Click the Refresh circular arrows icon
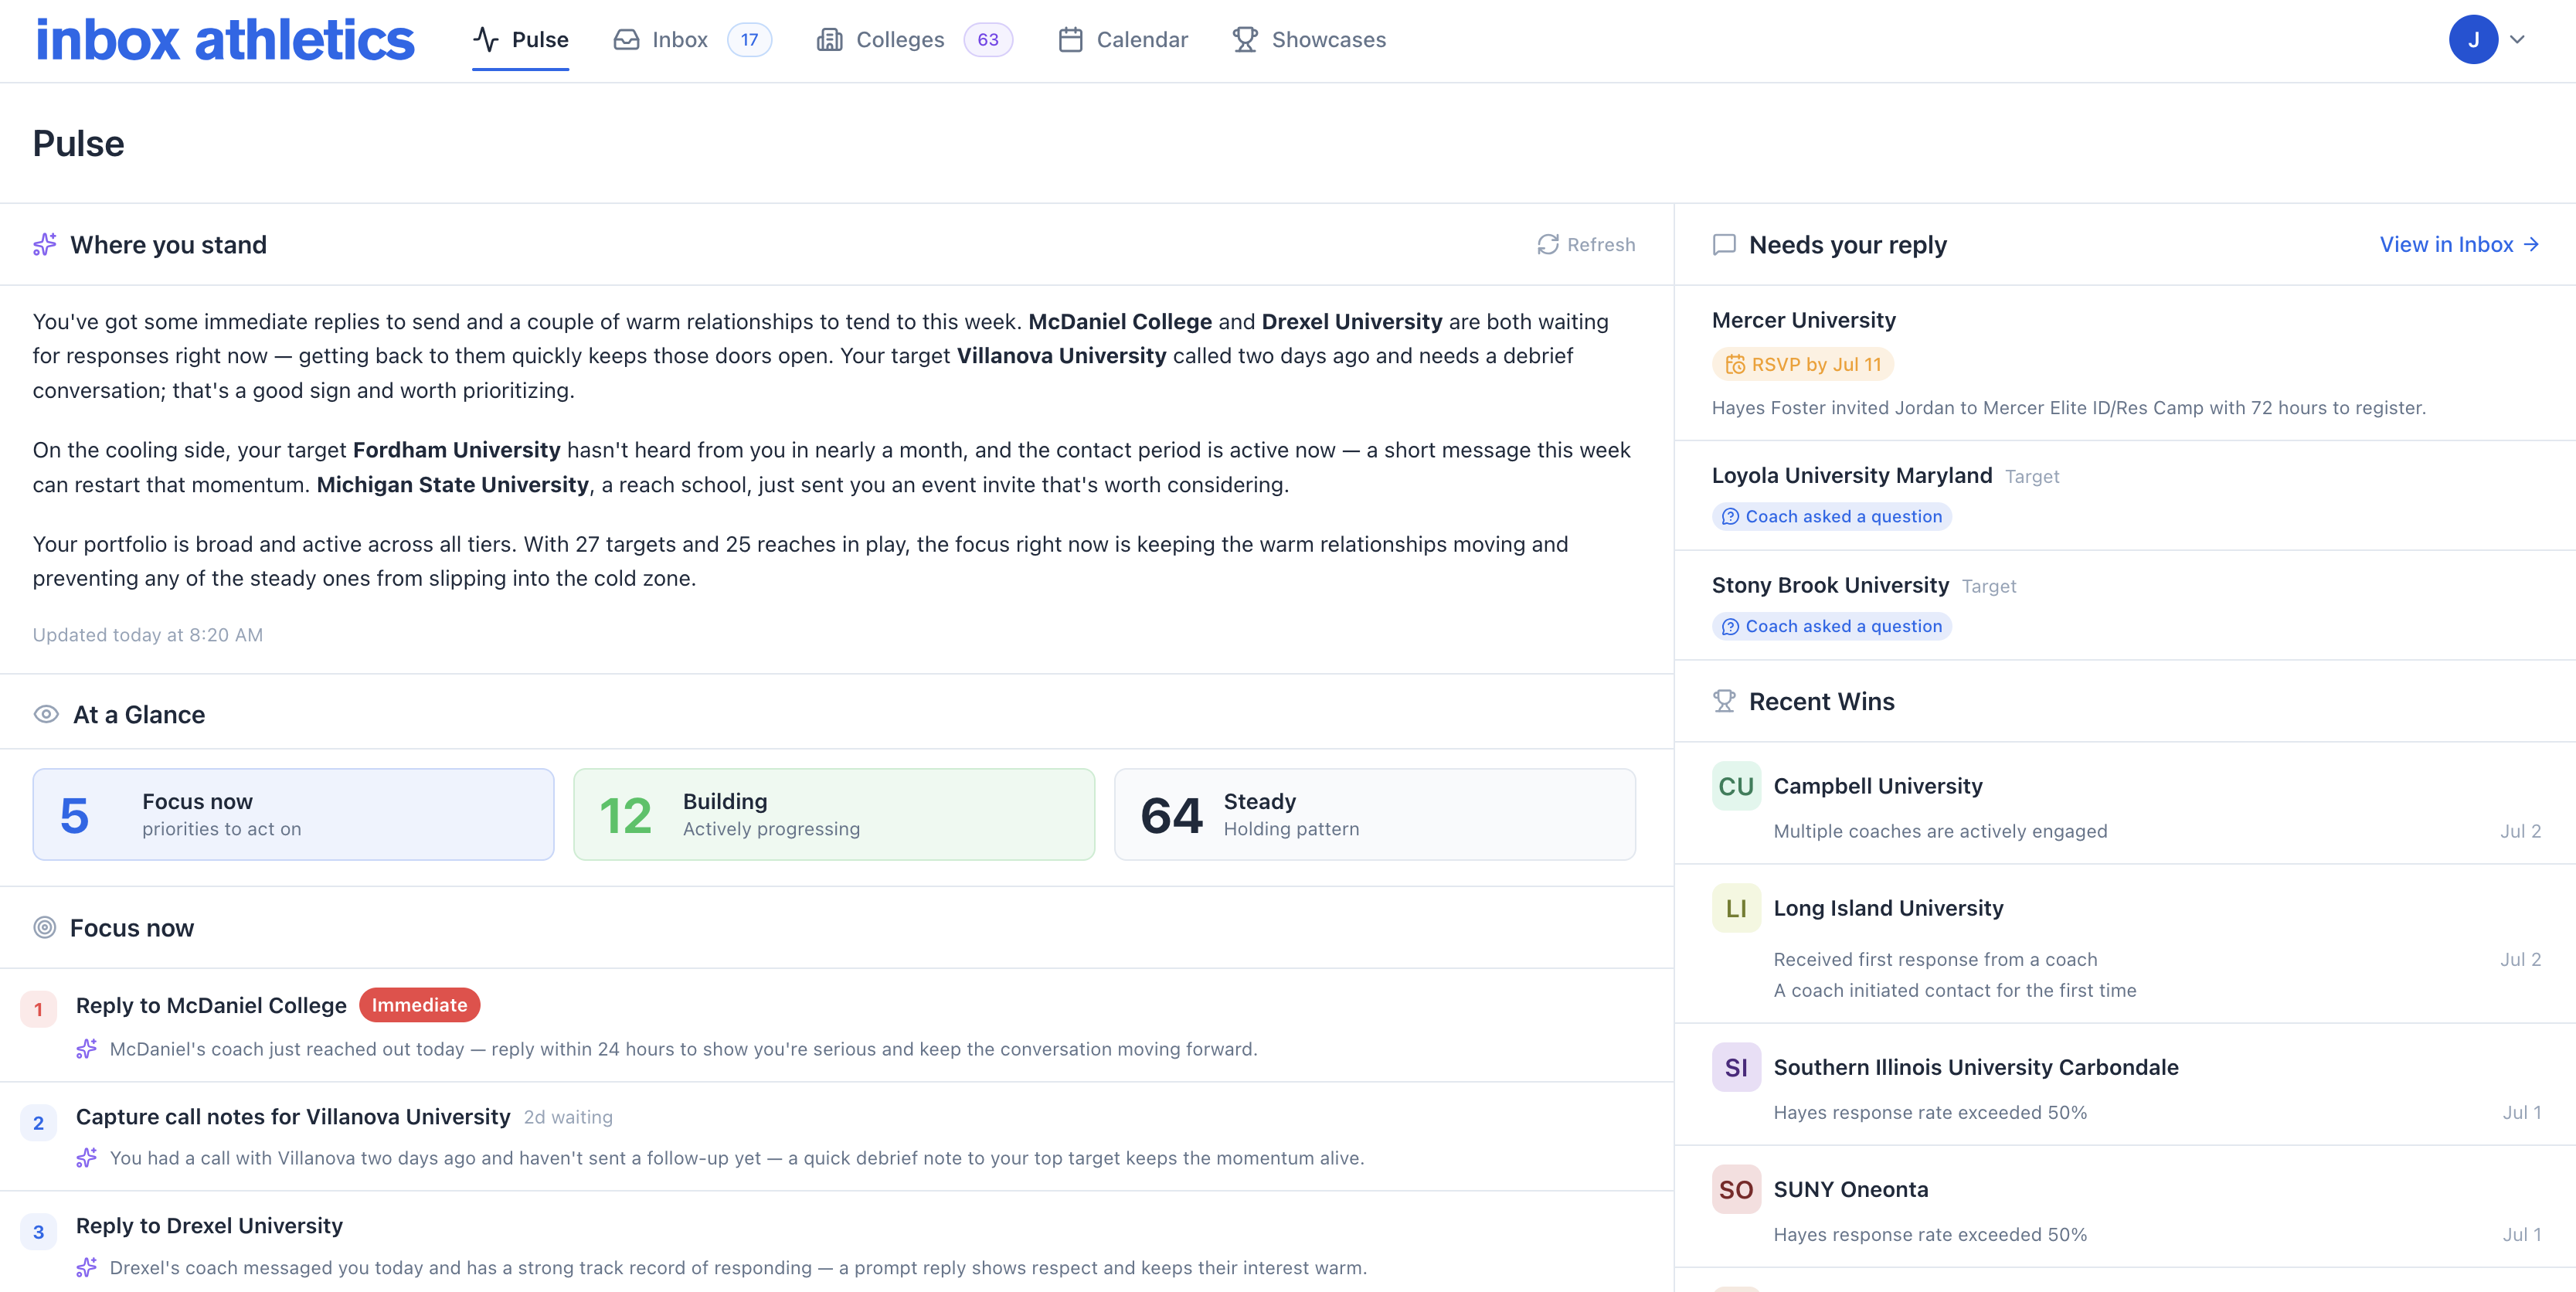This screenshot has height=1292, width=2576. (1548, 244)
